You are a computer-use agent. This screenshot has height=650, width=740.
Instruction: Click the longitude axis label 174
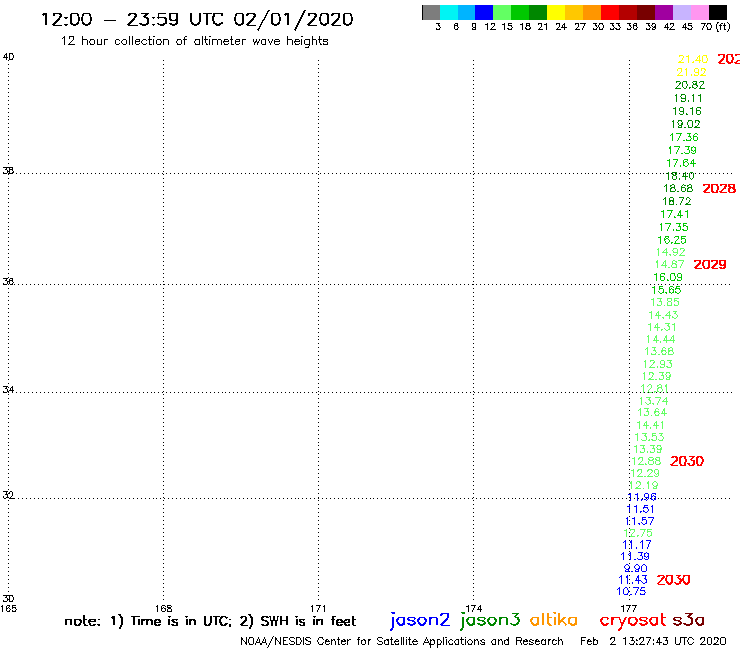pos(474,608)
